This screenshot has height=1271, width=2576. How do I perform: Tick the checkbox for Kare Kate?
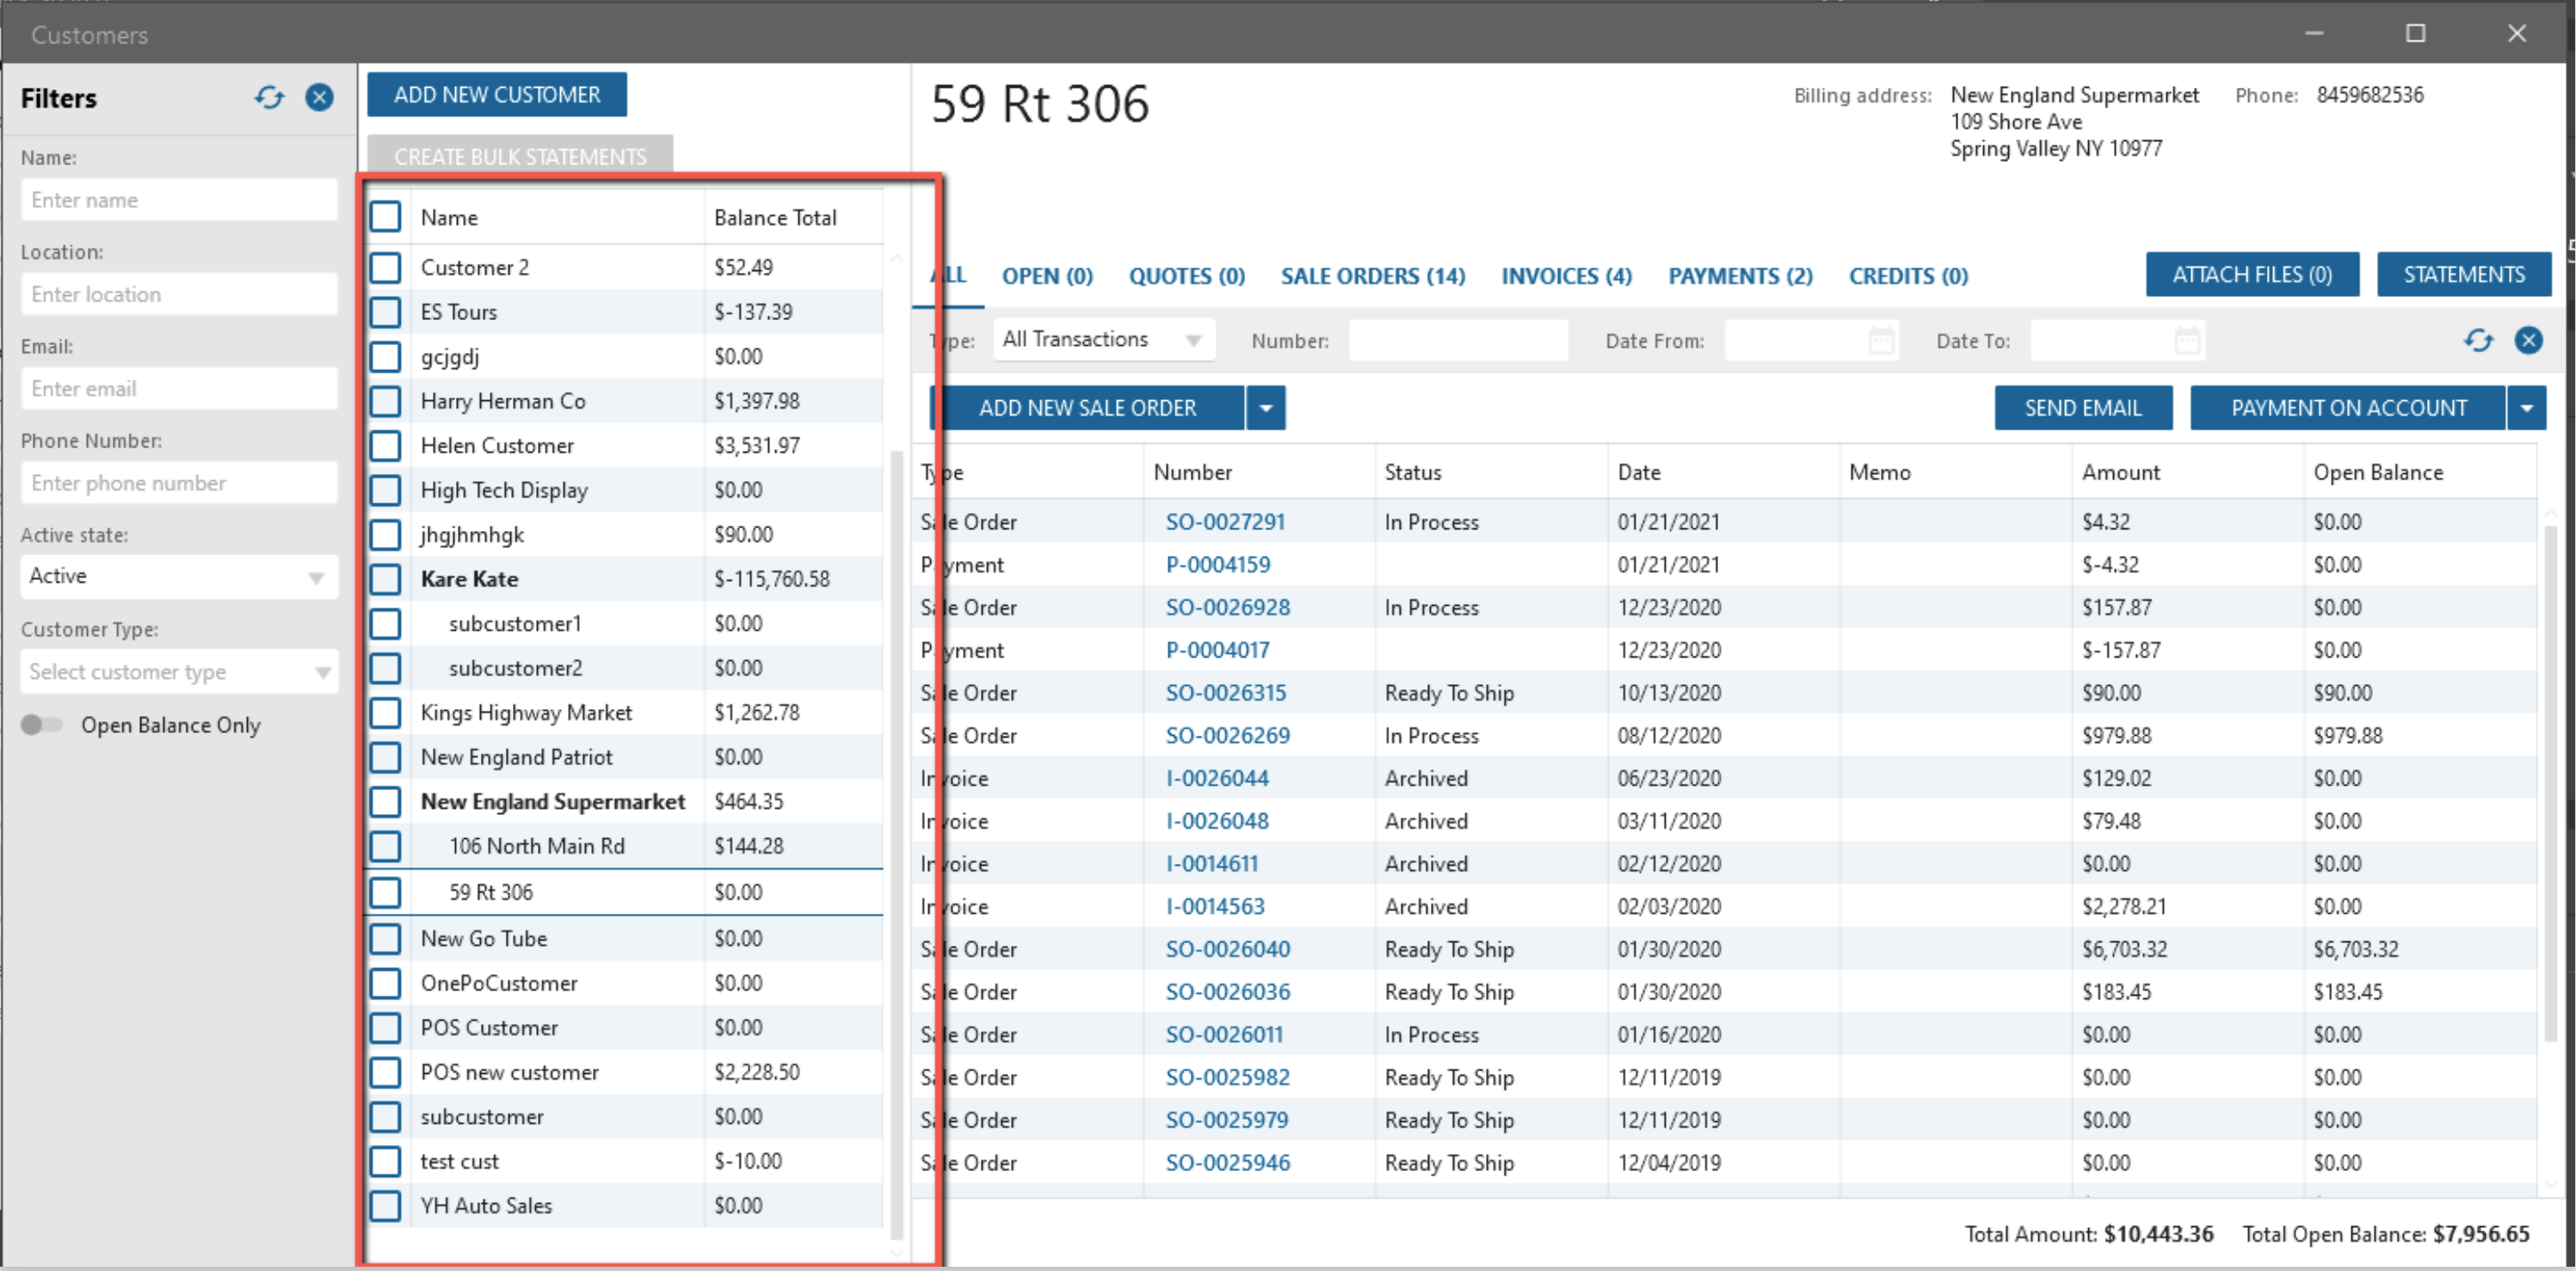385,579
